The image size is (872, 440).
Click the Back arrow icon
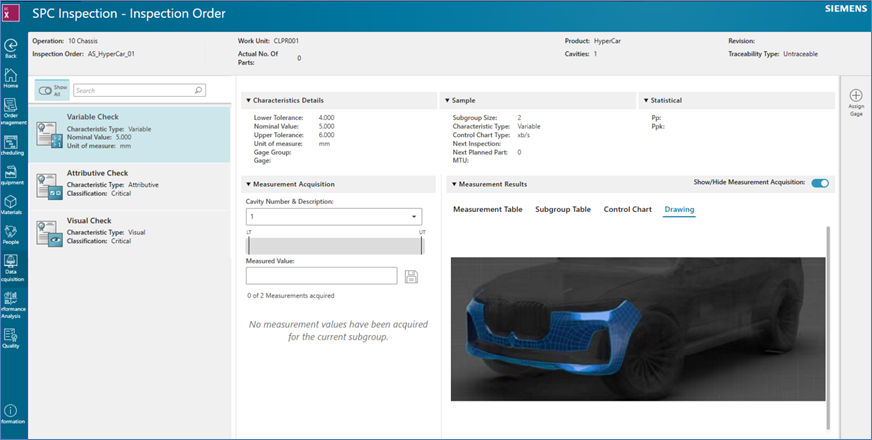pos(10,45)
